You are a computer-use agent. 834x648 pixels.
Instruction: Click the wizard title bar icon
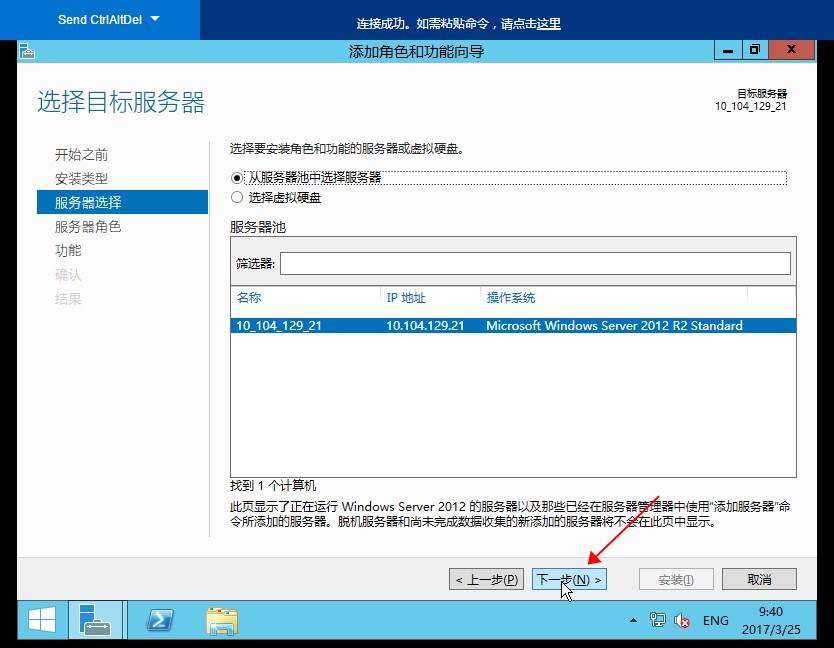[x=27, y=52]
